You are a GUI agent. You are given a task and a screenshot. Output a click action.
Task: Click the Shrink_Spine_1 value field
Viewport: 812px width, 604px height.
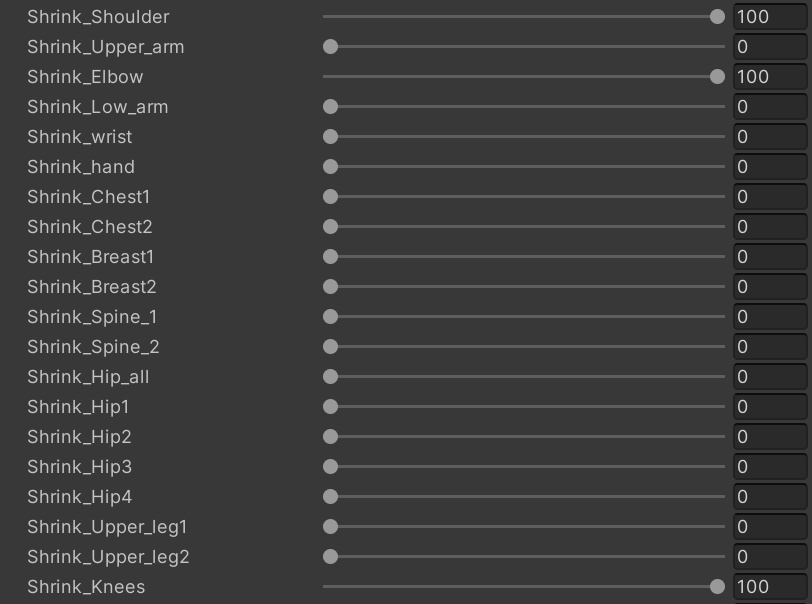pyautogui.click(x=770, y=317)
